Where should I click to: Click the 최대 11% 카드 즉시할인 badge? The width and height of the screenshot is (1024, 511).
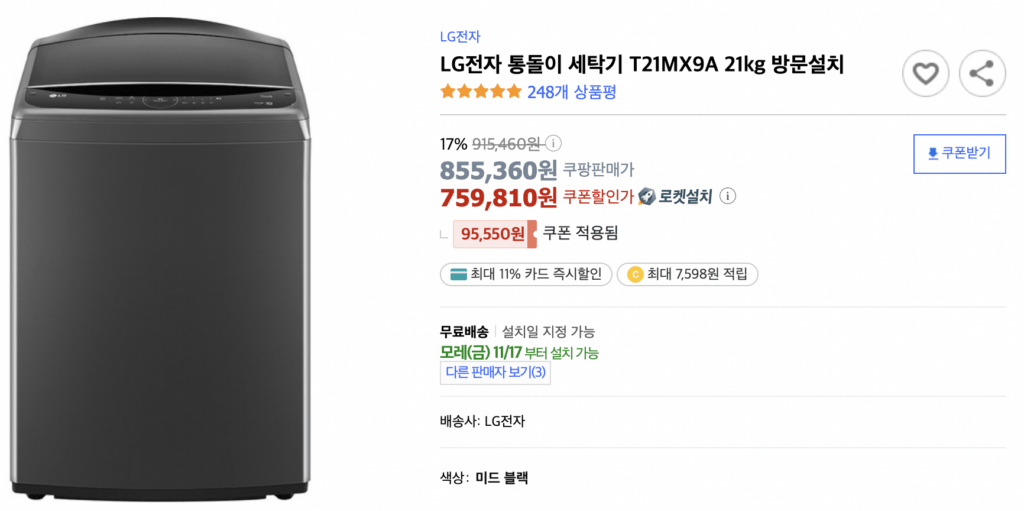pos(526,274)
